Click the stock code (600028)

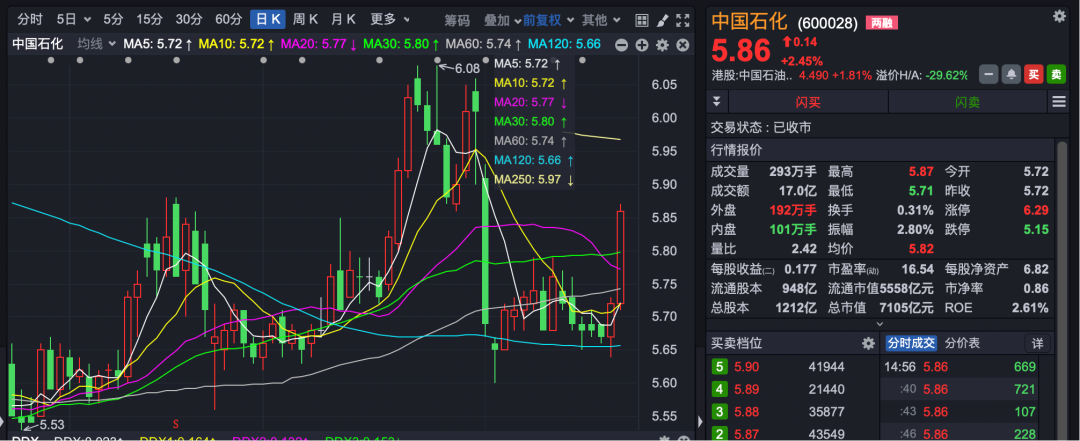827,24
